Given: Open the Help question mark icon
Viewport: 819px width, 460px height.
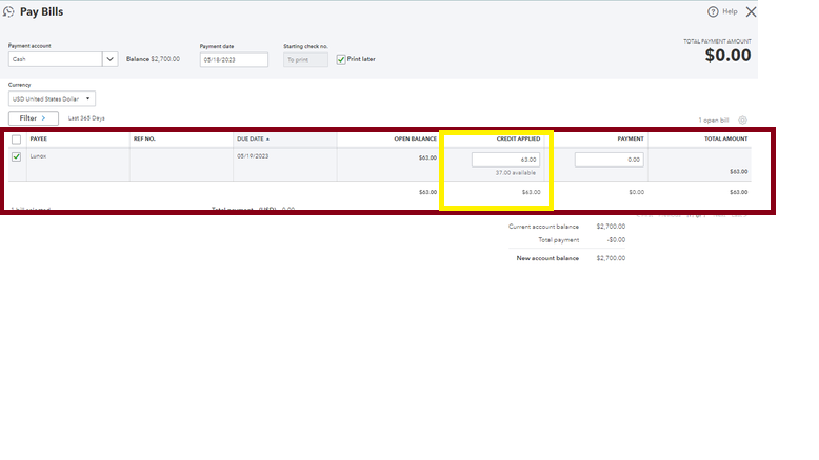Looking at the screenshot, I should [712, 11].
